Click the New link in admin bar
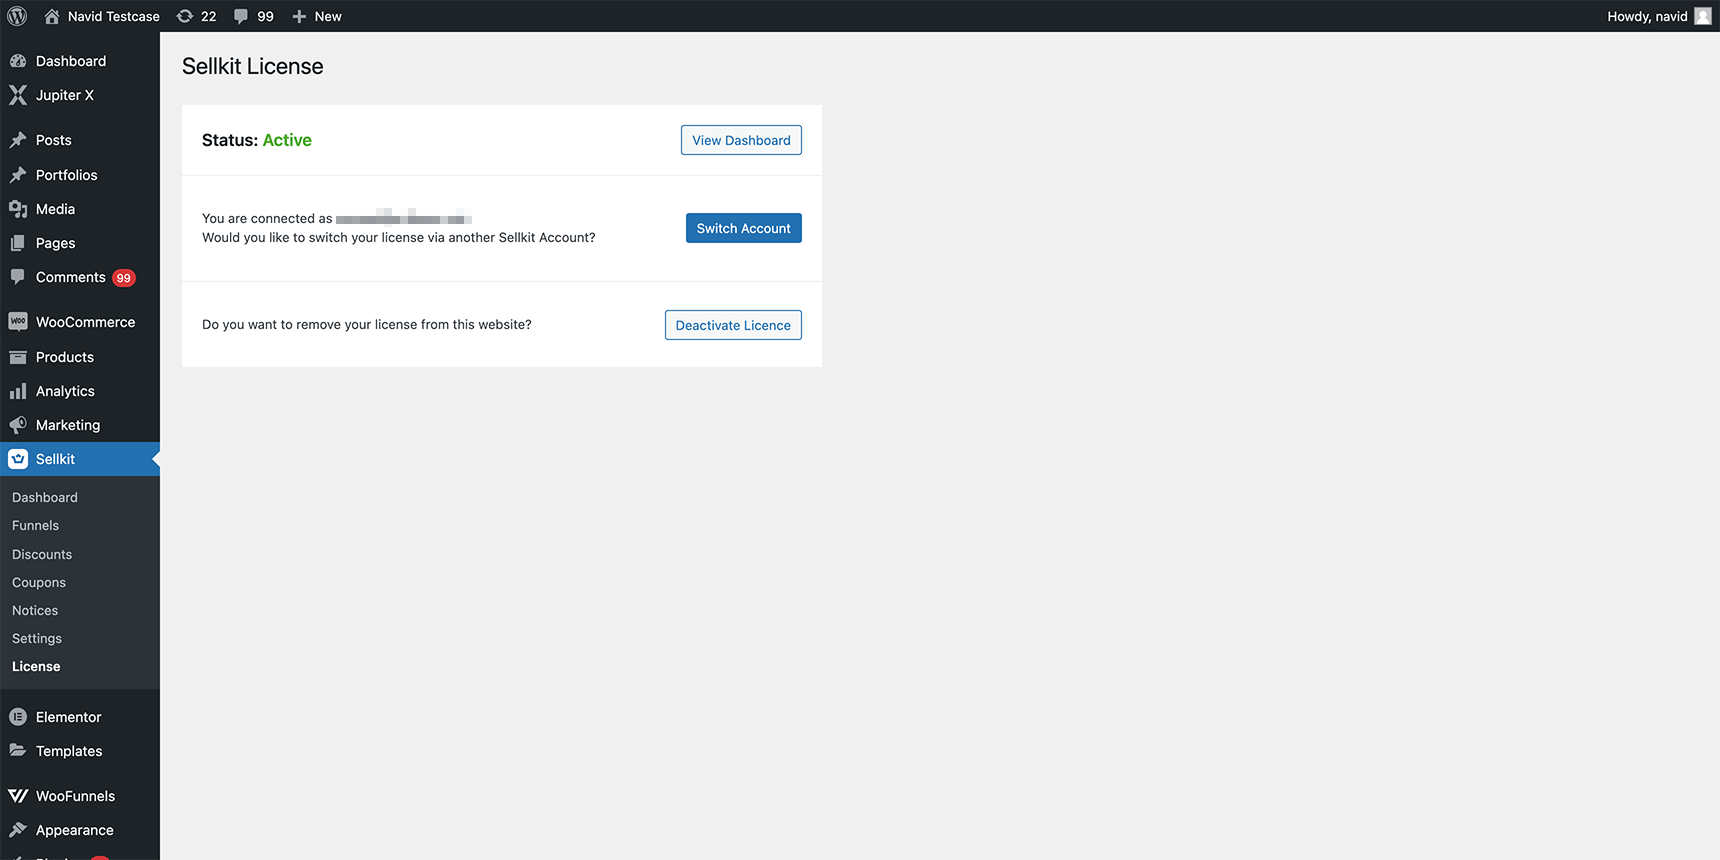 (x=328, y=16)
